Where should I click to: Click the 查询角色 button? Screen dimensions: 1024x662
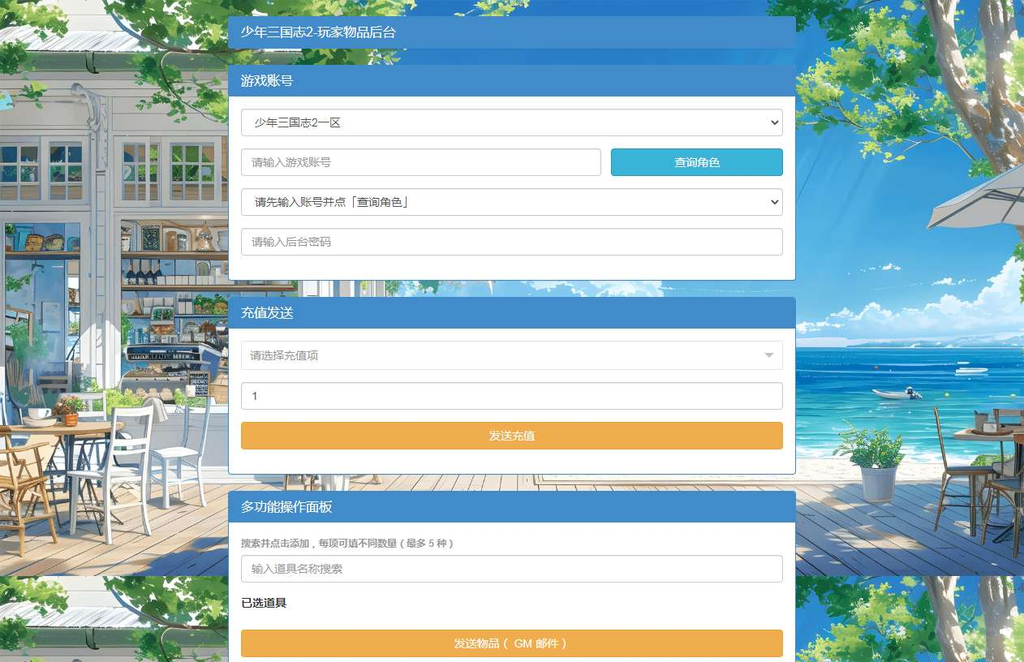click(x=696, y=162)
